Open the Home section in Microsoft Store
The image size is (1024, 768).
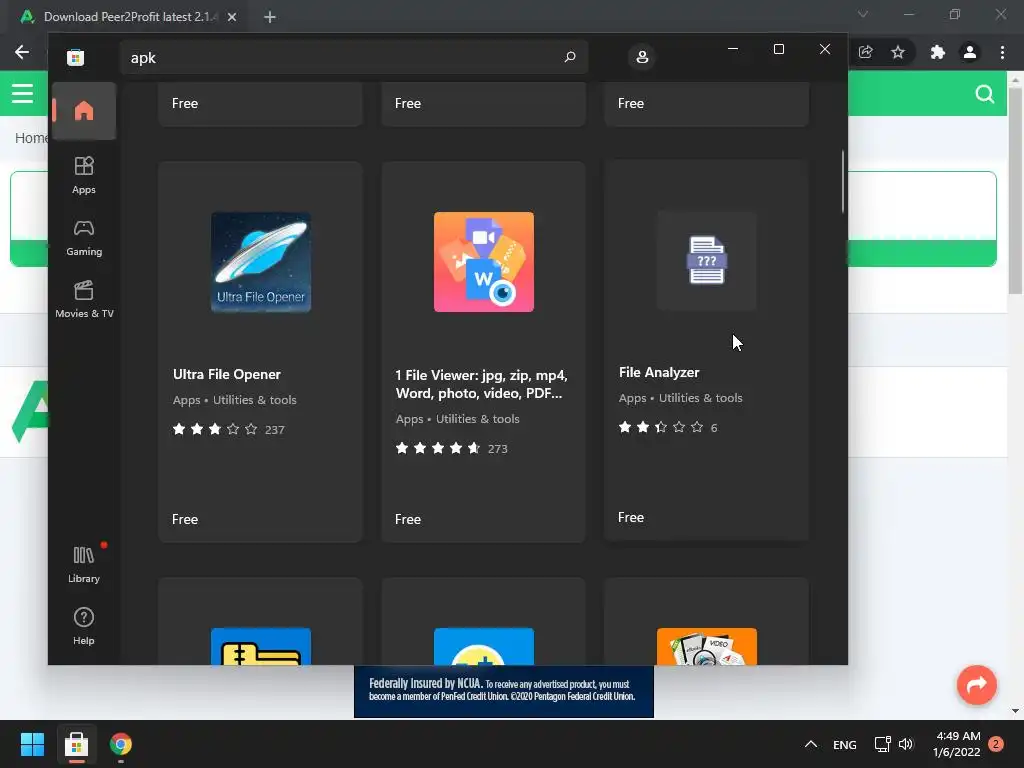[84, 111]
